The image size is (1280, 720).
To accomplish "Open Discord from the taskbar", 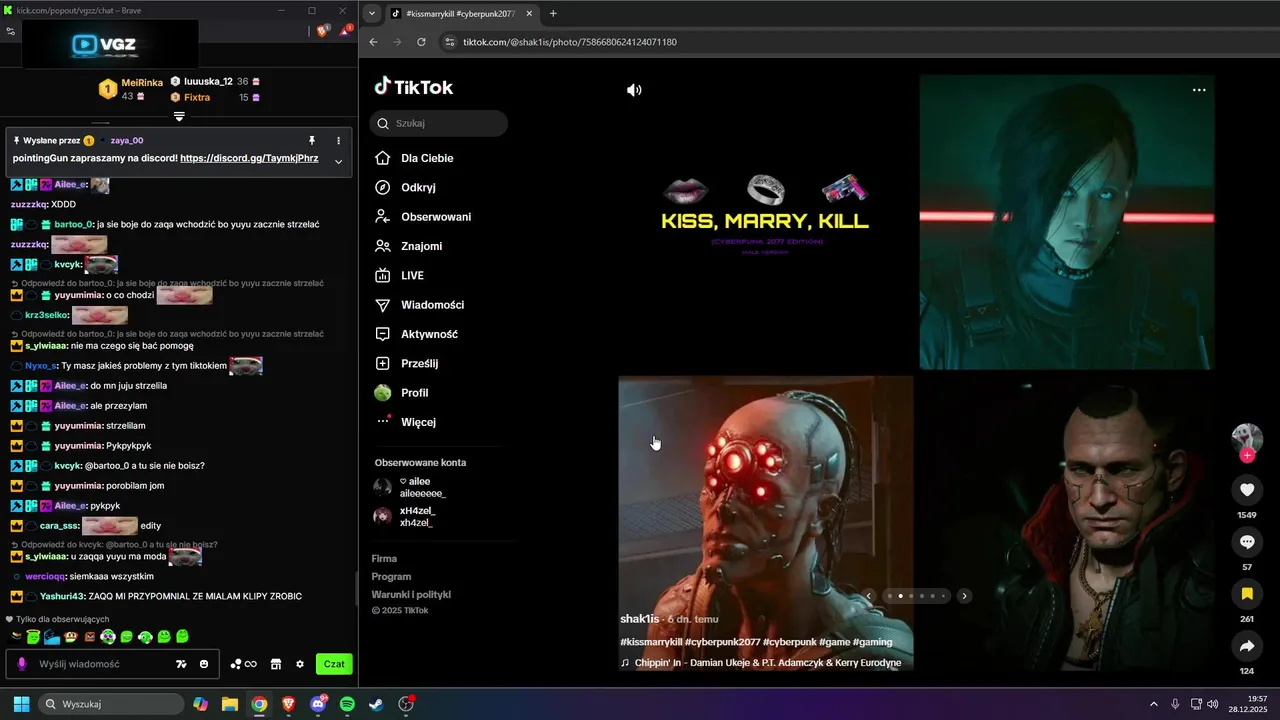I will click(318, 704).
